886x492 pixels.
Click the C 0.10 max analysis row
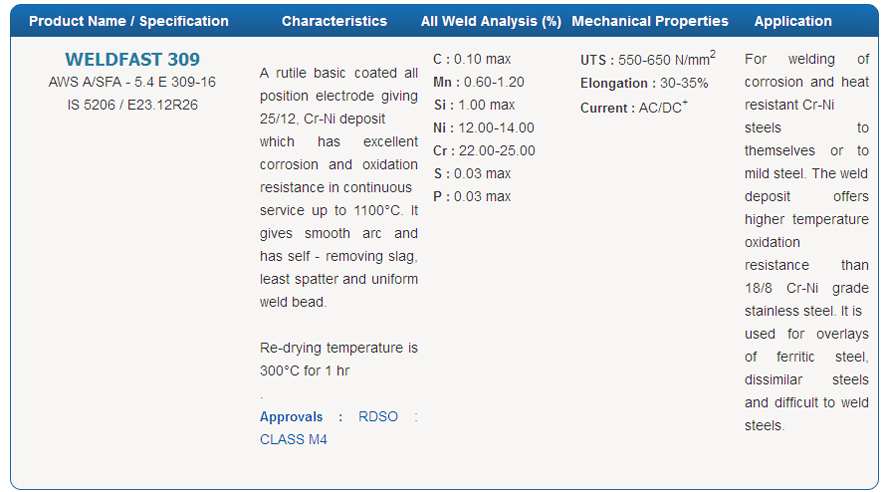tap(472, 59)
